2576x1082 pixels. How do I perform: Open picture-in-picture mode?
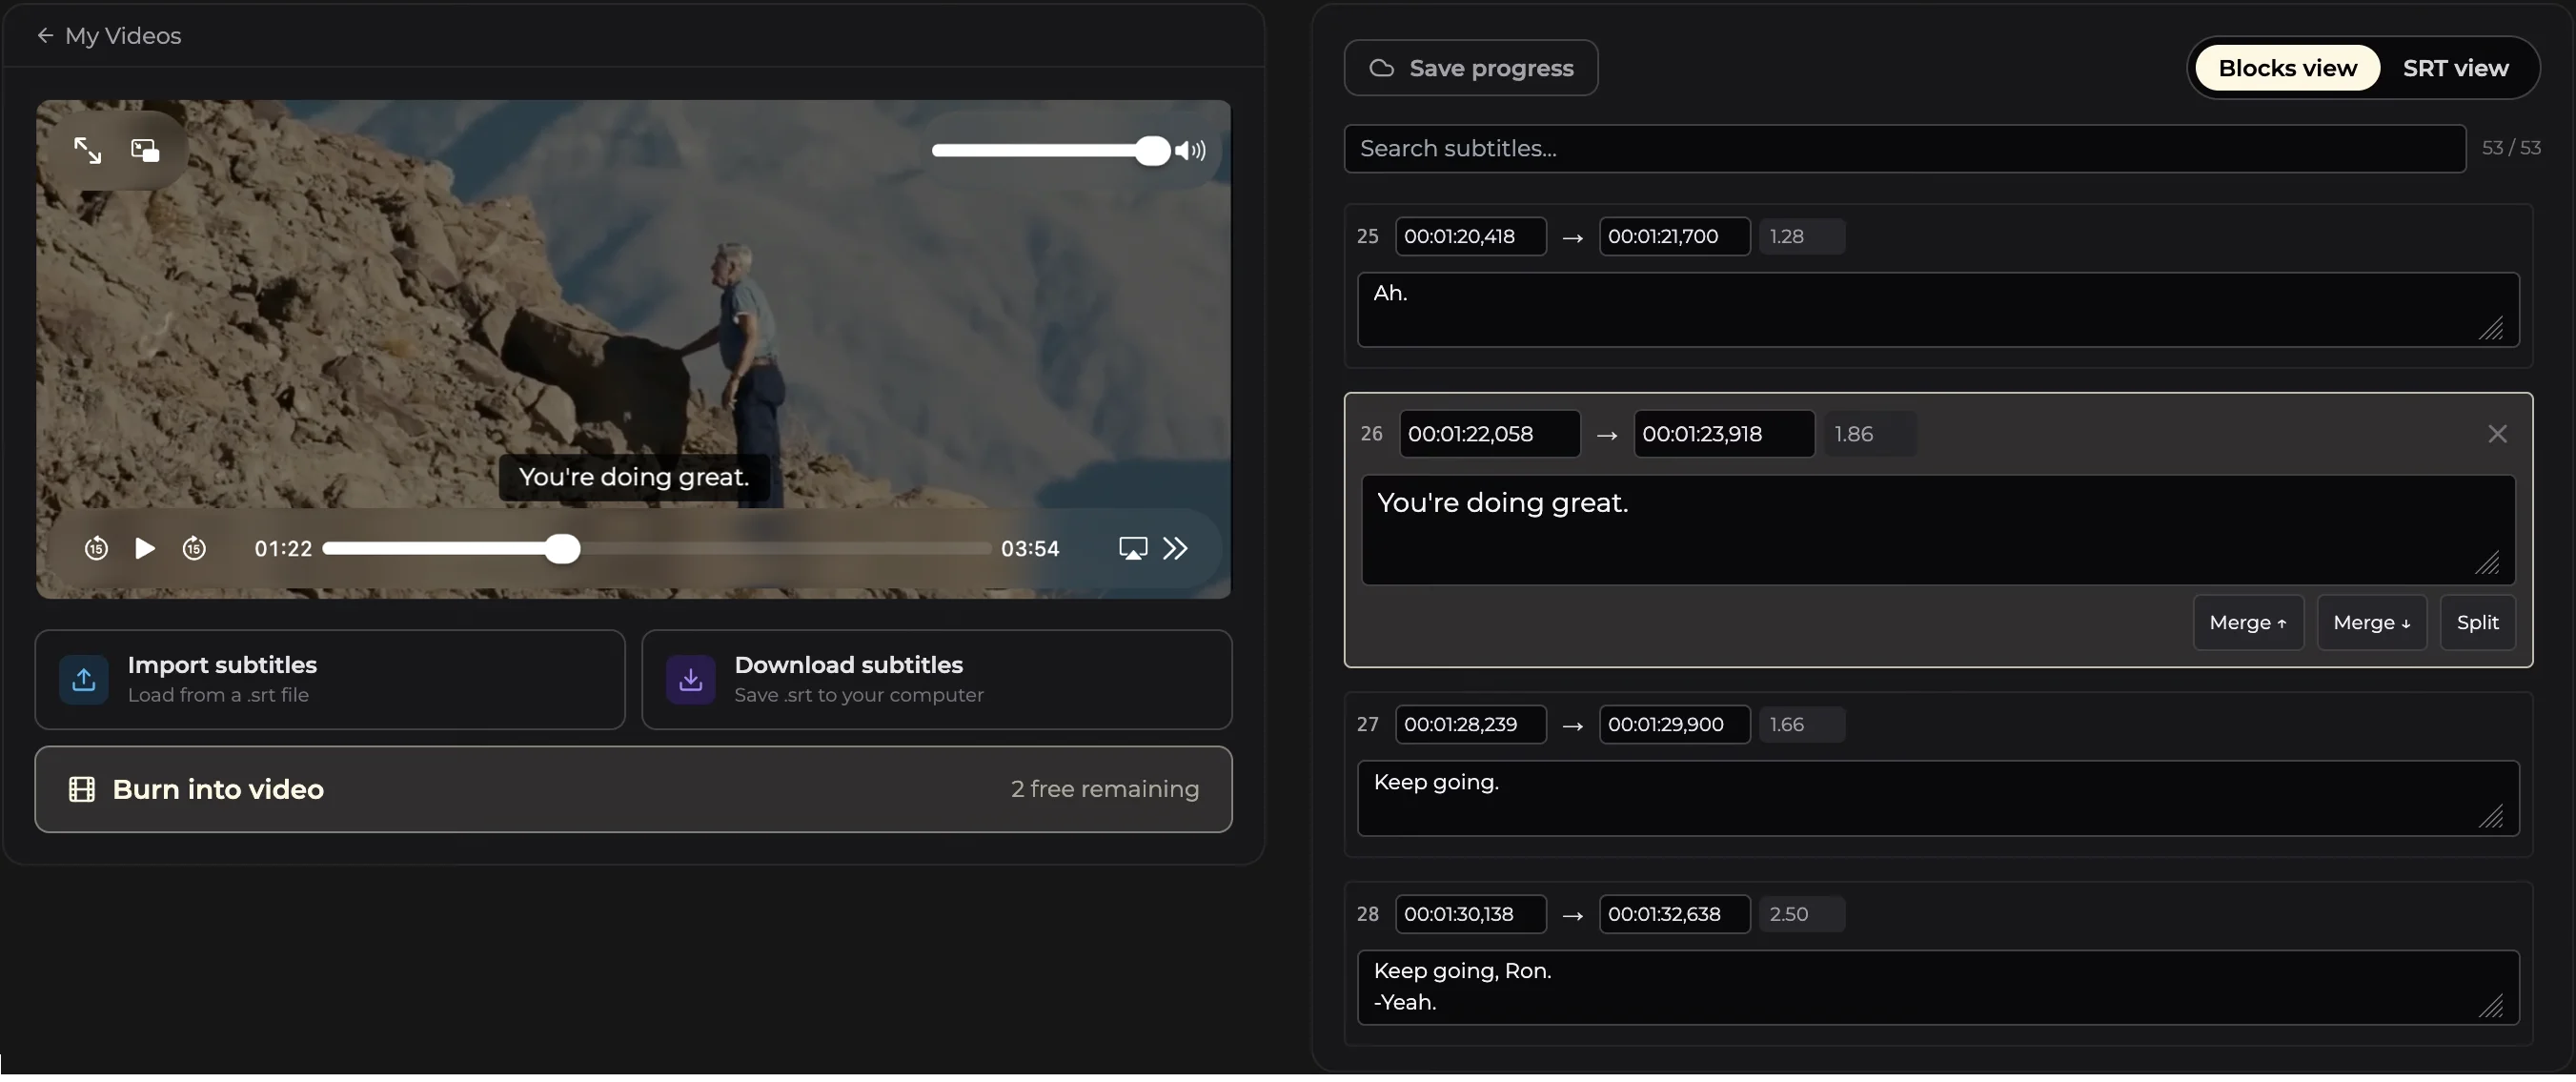144,149
